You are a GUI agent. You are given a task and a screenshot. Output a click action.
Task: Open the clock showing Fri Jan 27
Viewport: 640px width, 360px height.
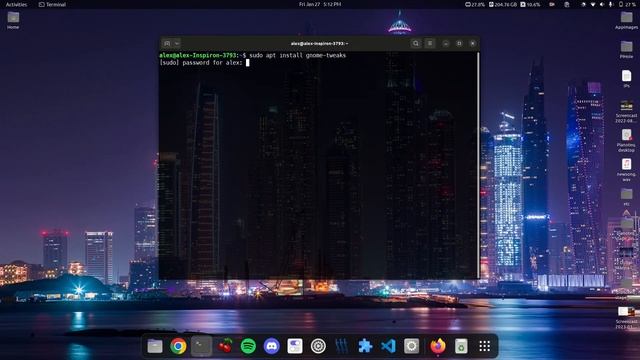pos(320,4)
